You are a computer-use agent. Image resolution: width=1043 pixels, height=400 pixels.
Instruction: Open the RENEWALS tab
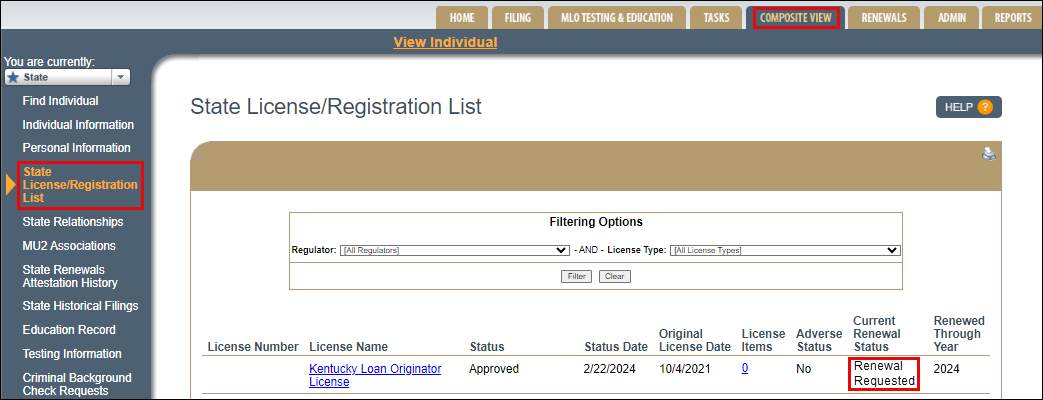[x=884, y=18]
